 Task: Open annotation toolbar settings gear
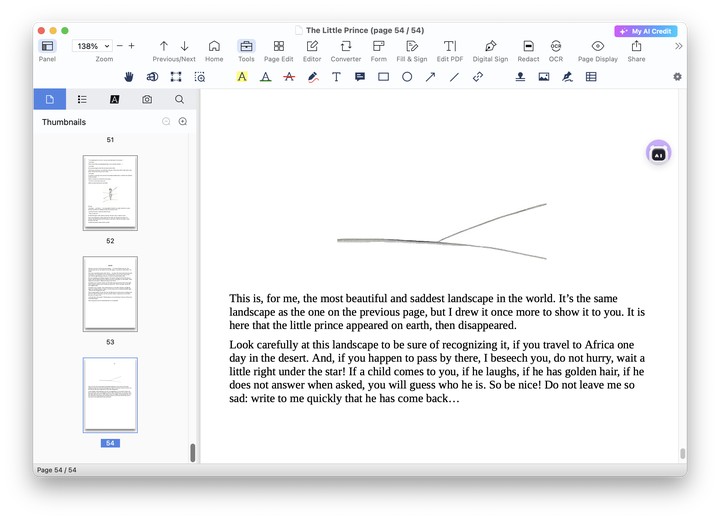(x=677, y=77)
